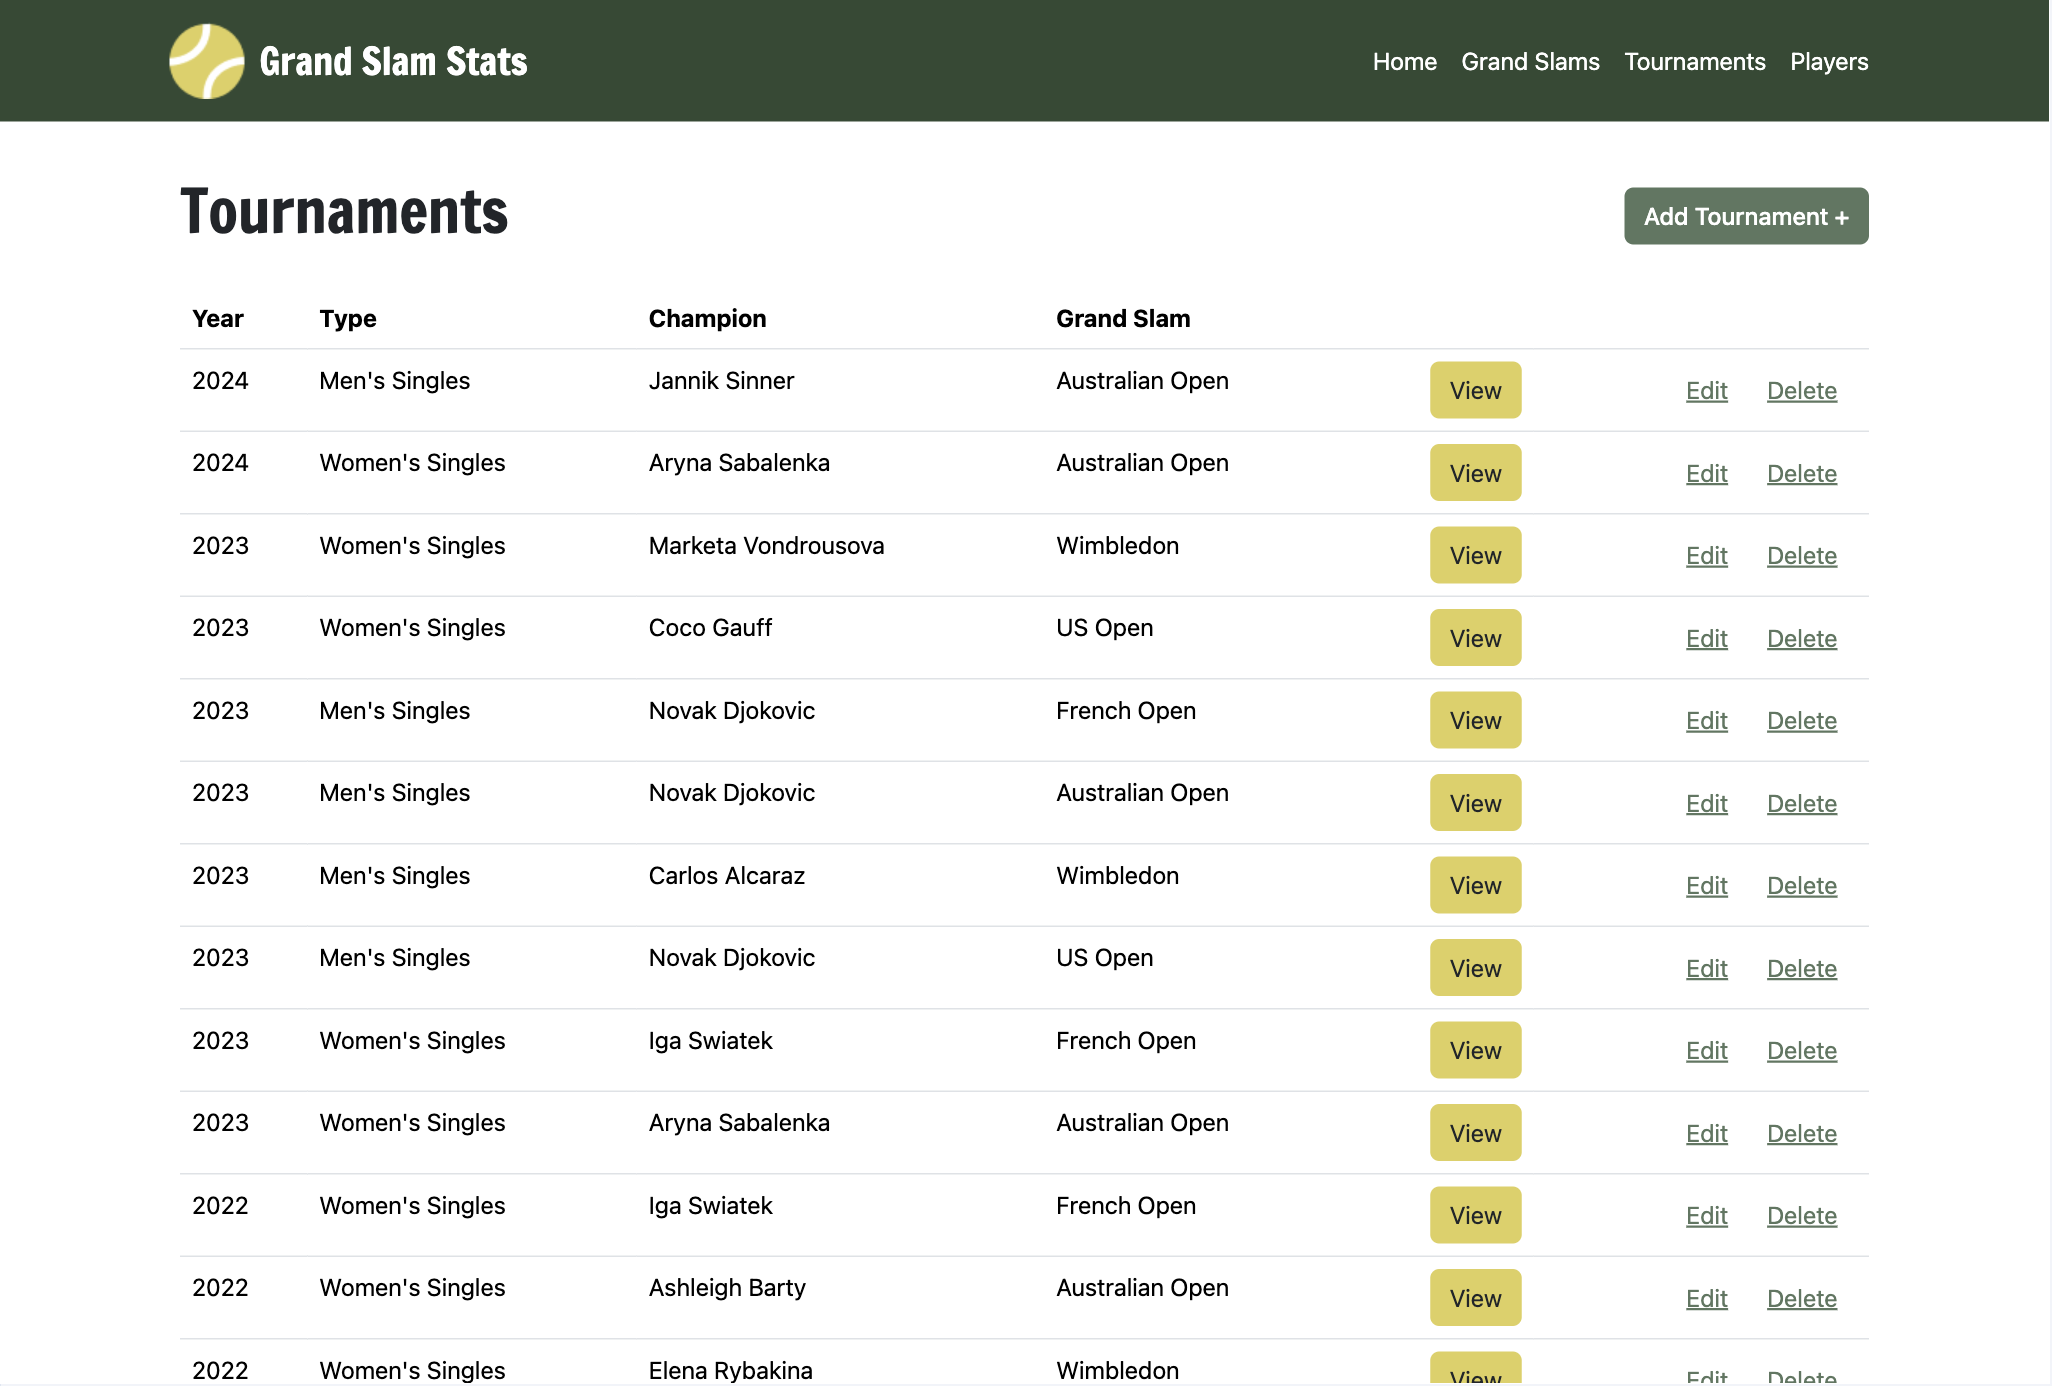
Task: Edit the 2023 Novak Djokovic French Open row
Action: pyautogui.click(x=1706, y=720)
